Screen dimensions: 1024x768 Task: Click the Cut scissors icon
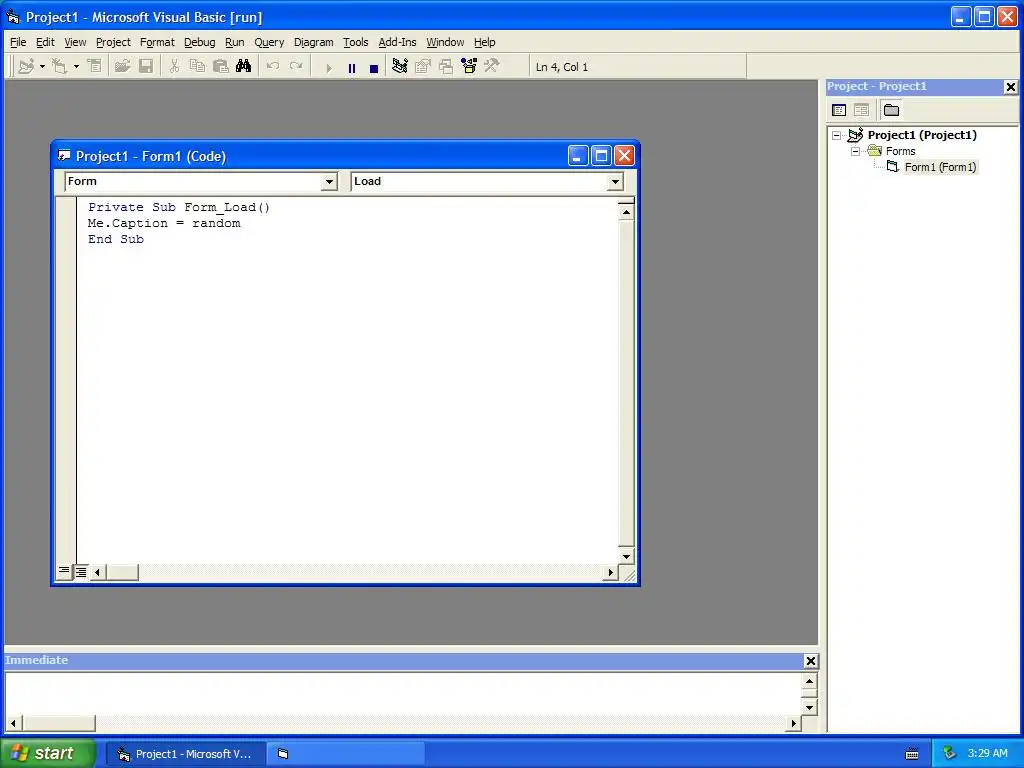pyautogui.click(x=174, y=67)
